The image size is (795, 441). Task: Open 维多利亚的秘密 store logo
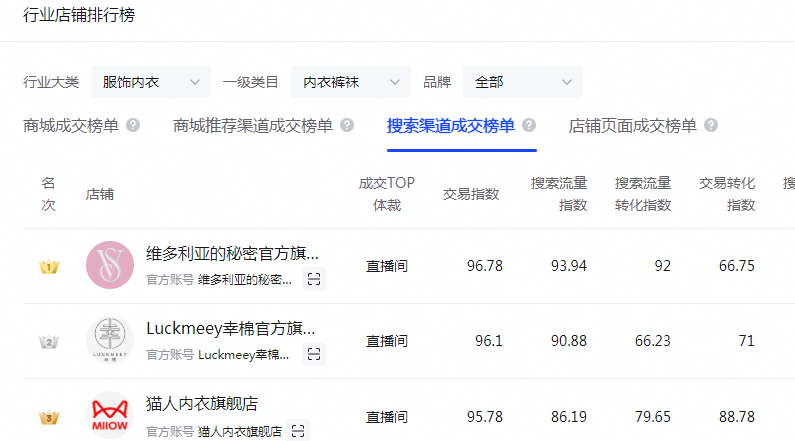click(x=110, y=265)
